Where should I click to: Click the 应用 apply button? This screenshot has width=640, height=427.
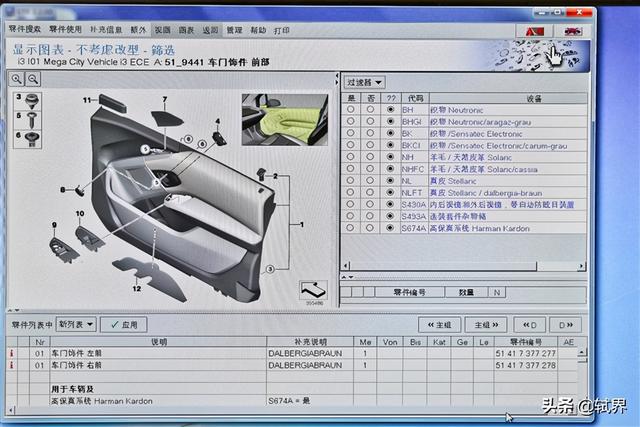(124, 325)
